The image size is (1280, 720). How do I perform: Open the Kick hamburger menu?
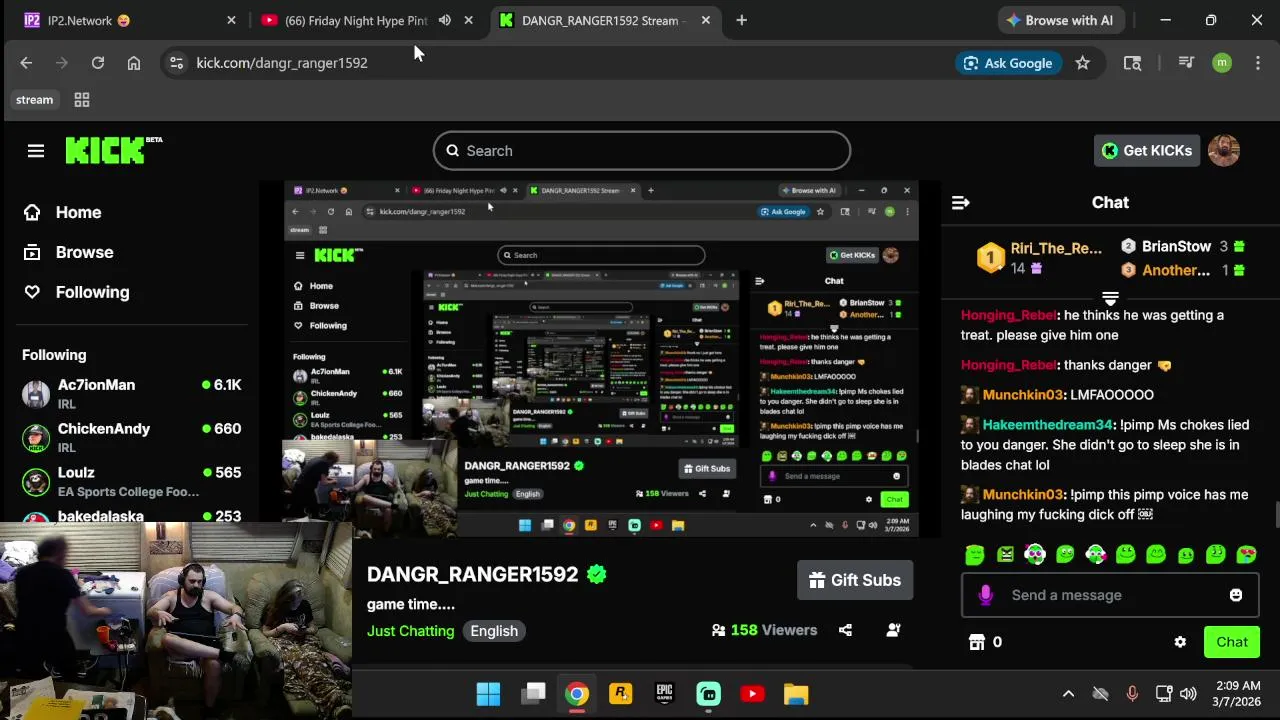[x=36, y=151]
